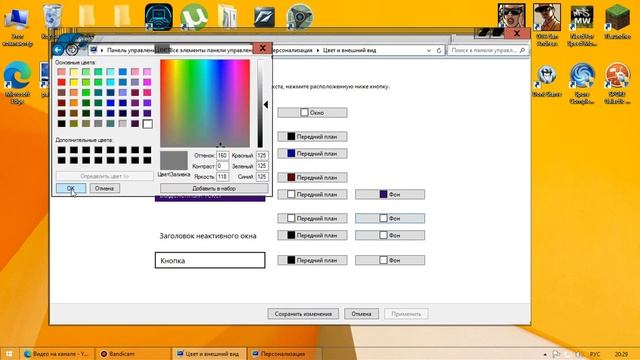Click the Окно color button

click(312, 112)
